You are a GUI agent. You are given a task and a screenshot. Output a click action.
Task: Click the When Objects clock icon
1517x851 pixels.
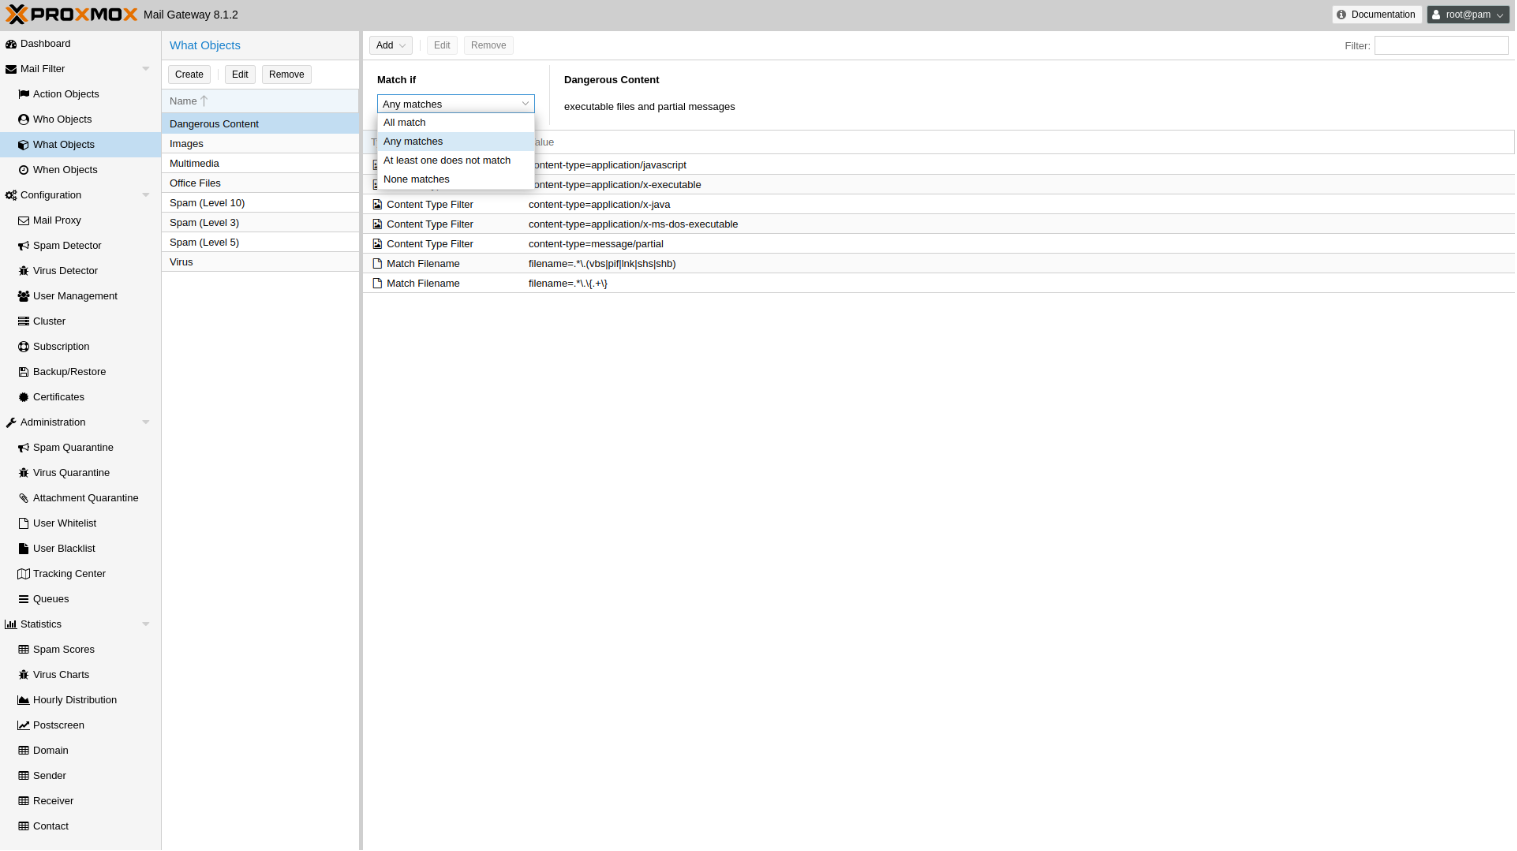(x=23, y=170)
